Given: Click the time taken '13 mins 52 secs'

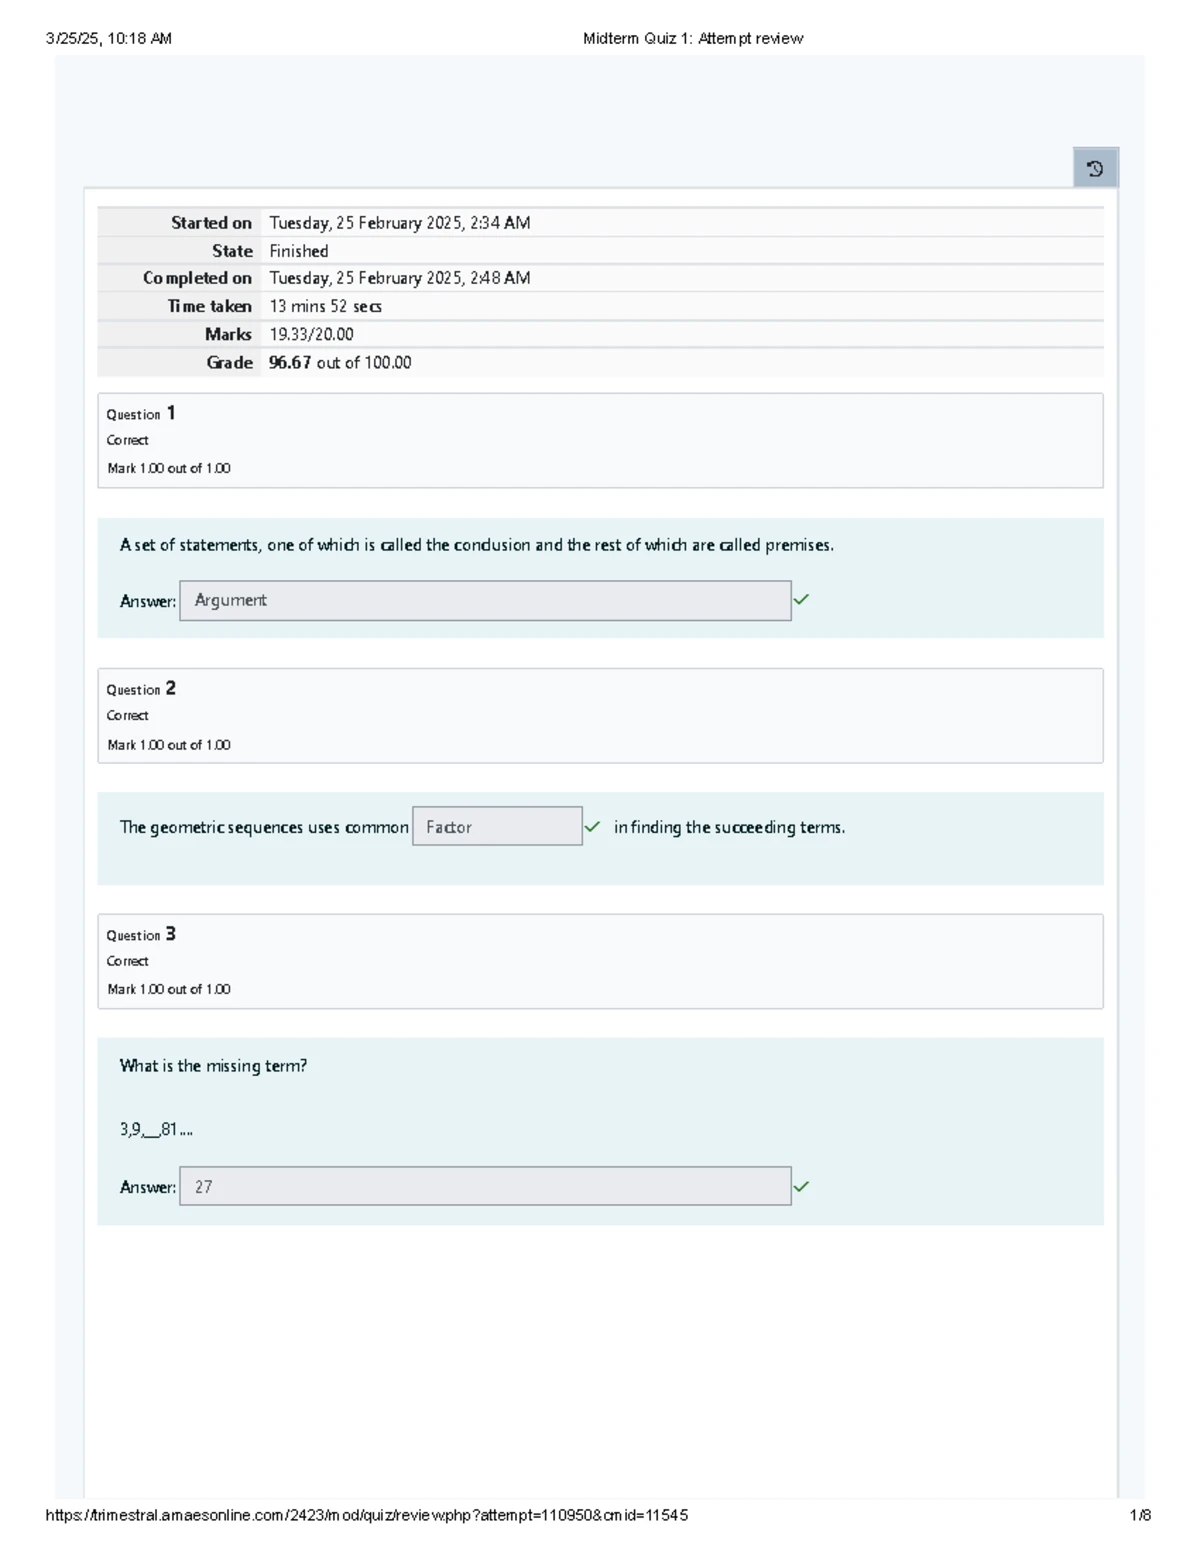Looking at the screenshot, I should click(x=325, y=307).
